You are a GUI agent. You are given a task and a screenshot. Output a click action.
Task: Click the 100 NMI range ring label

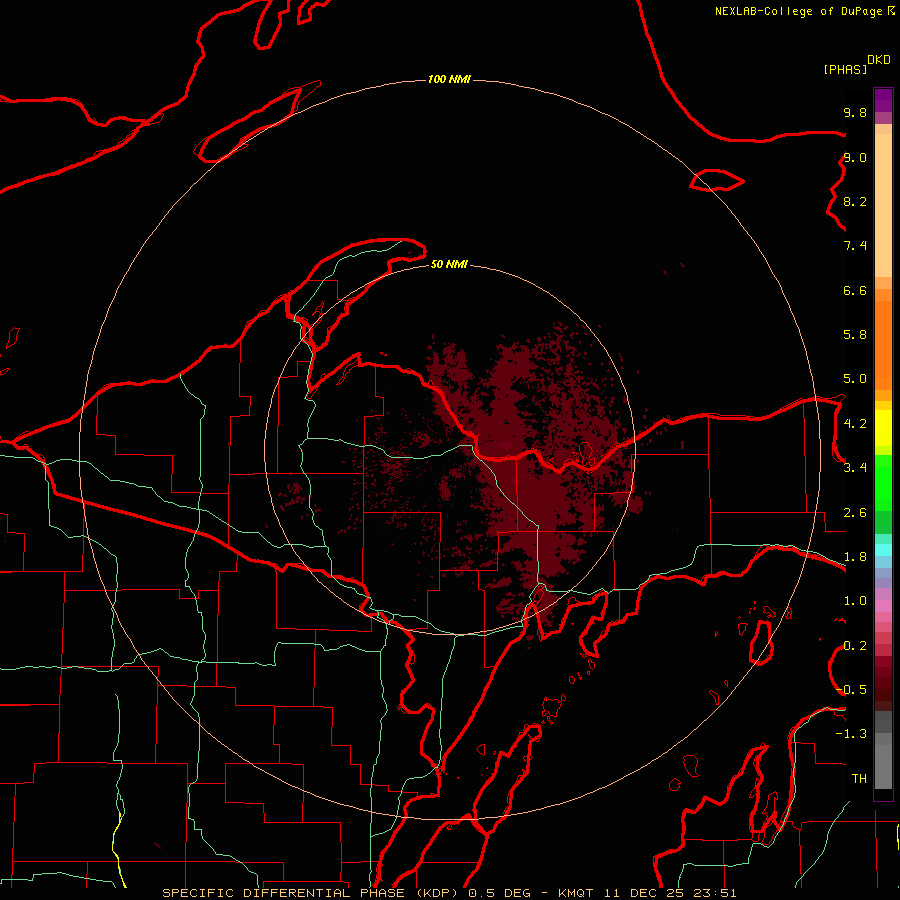click(x=449, y=79)
